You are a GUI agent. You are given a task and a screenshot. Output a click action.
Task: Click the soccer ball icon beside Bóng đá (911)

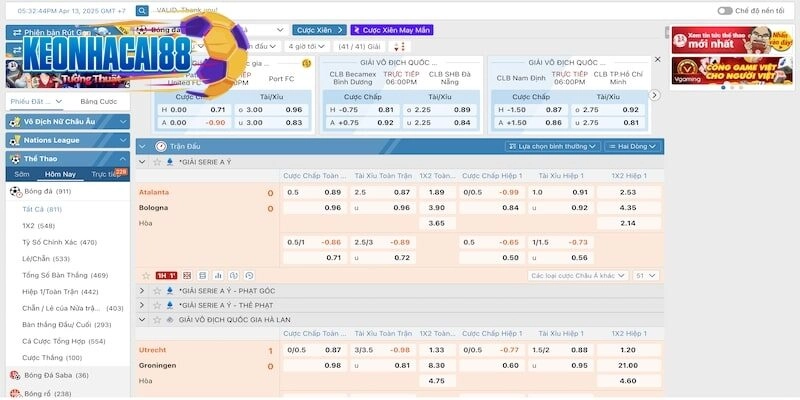click(x=15, y=191)
